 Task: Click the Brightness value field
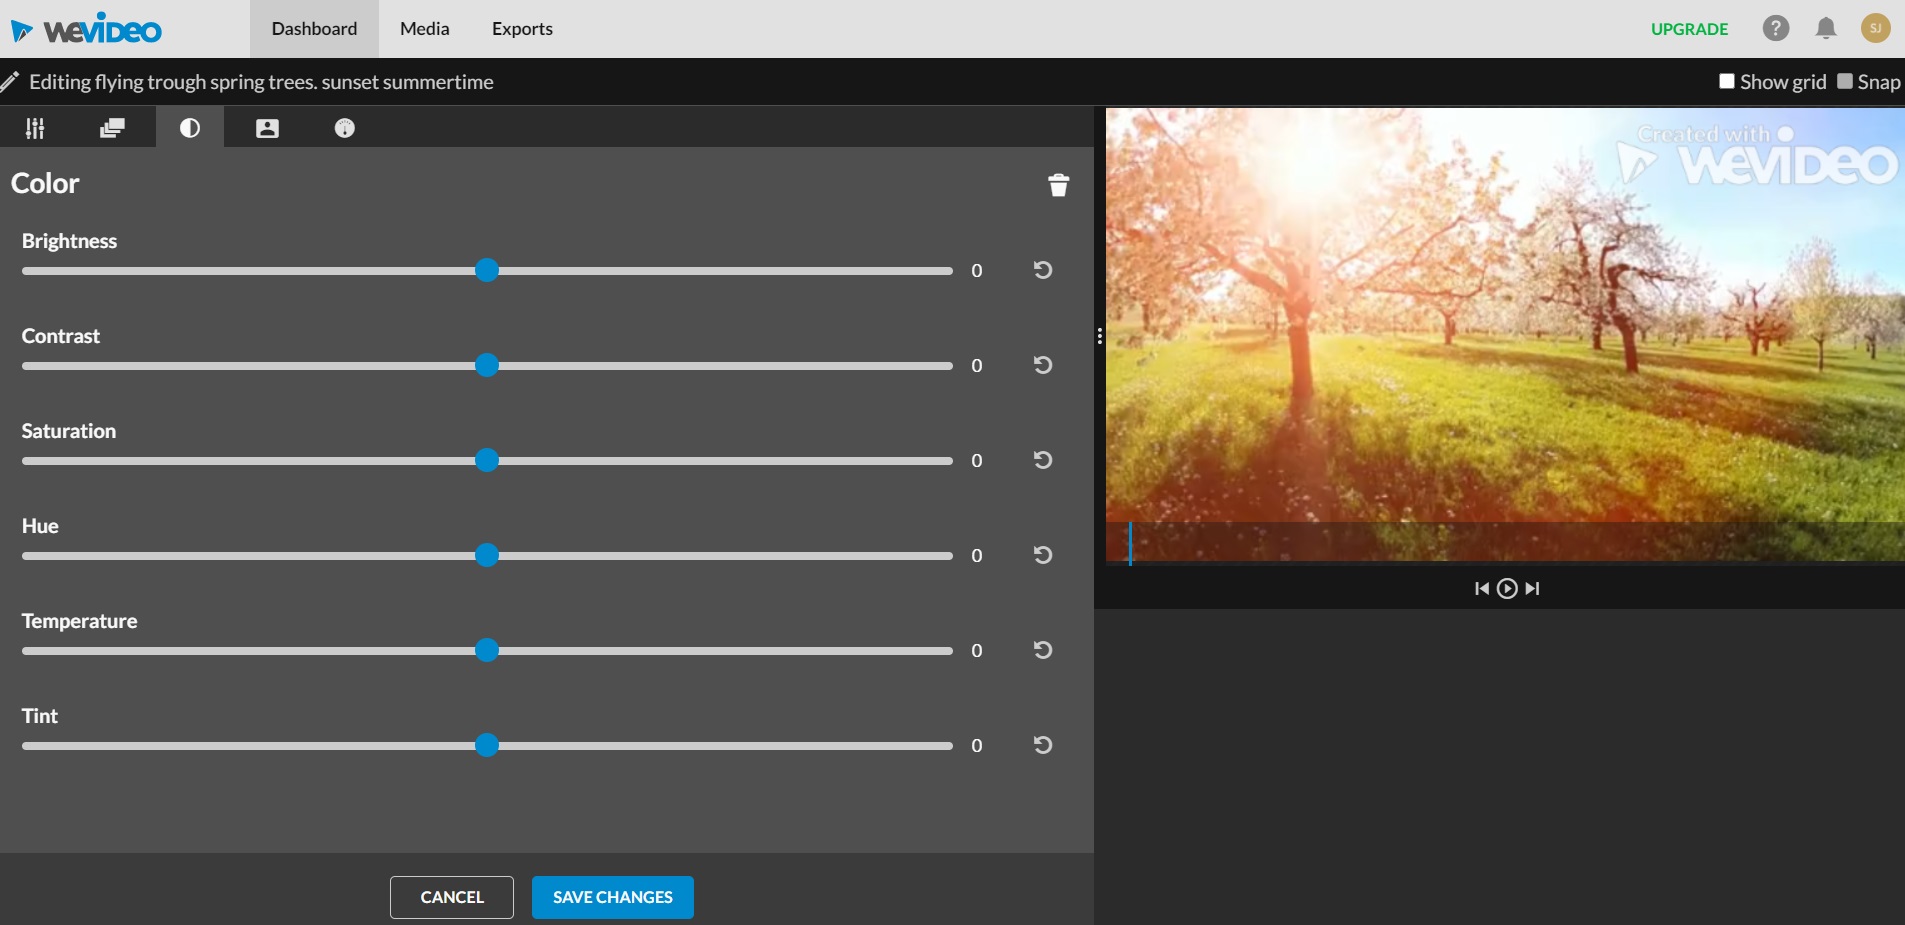point(977,271)
